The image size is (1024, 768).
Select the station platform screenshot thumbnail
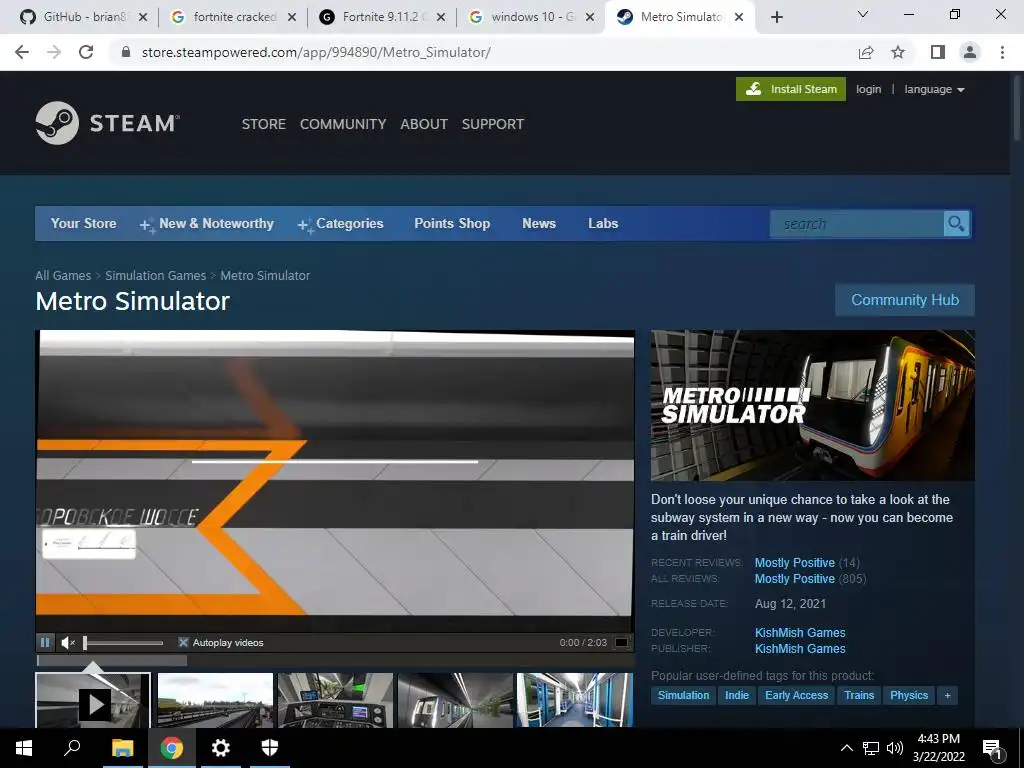tap(455, 700)
